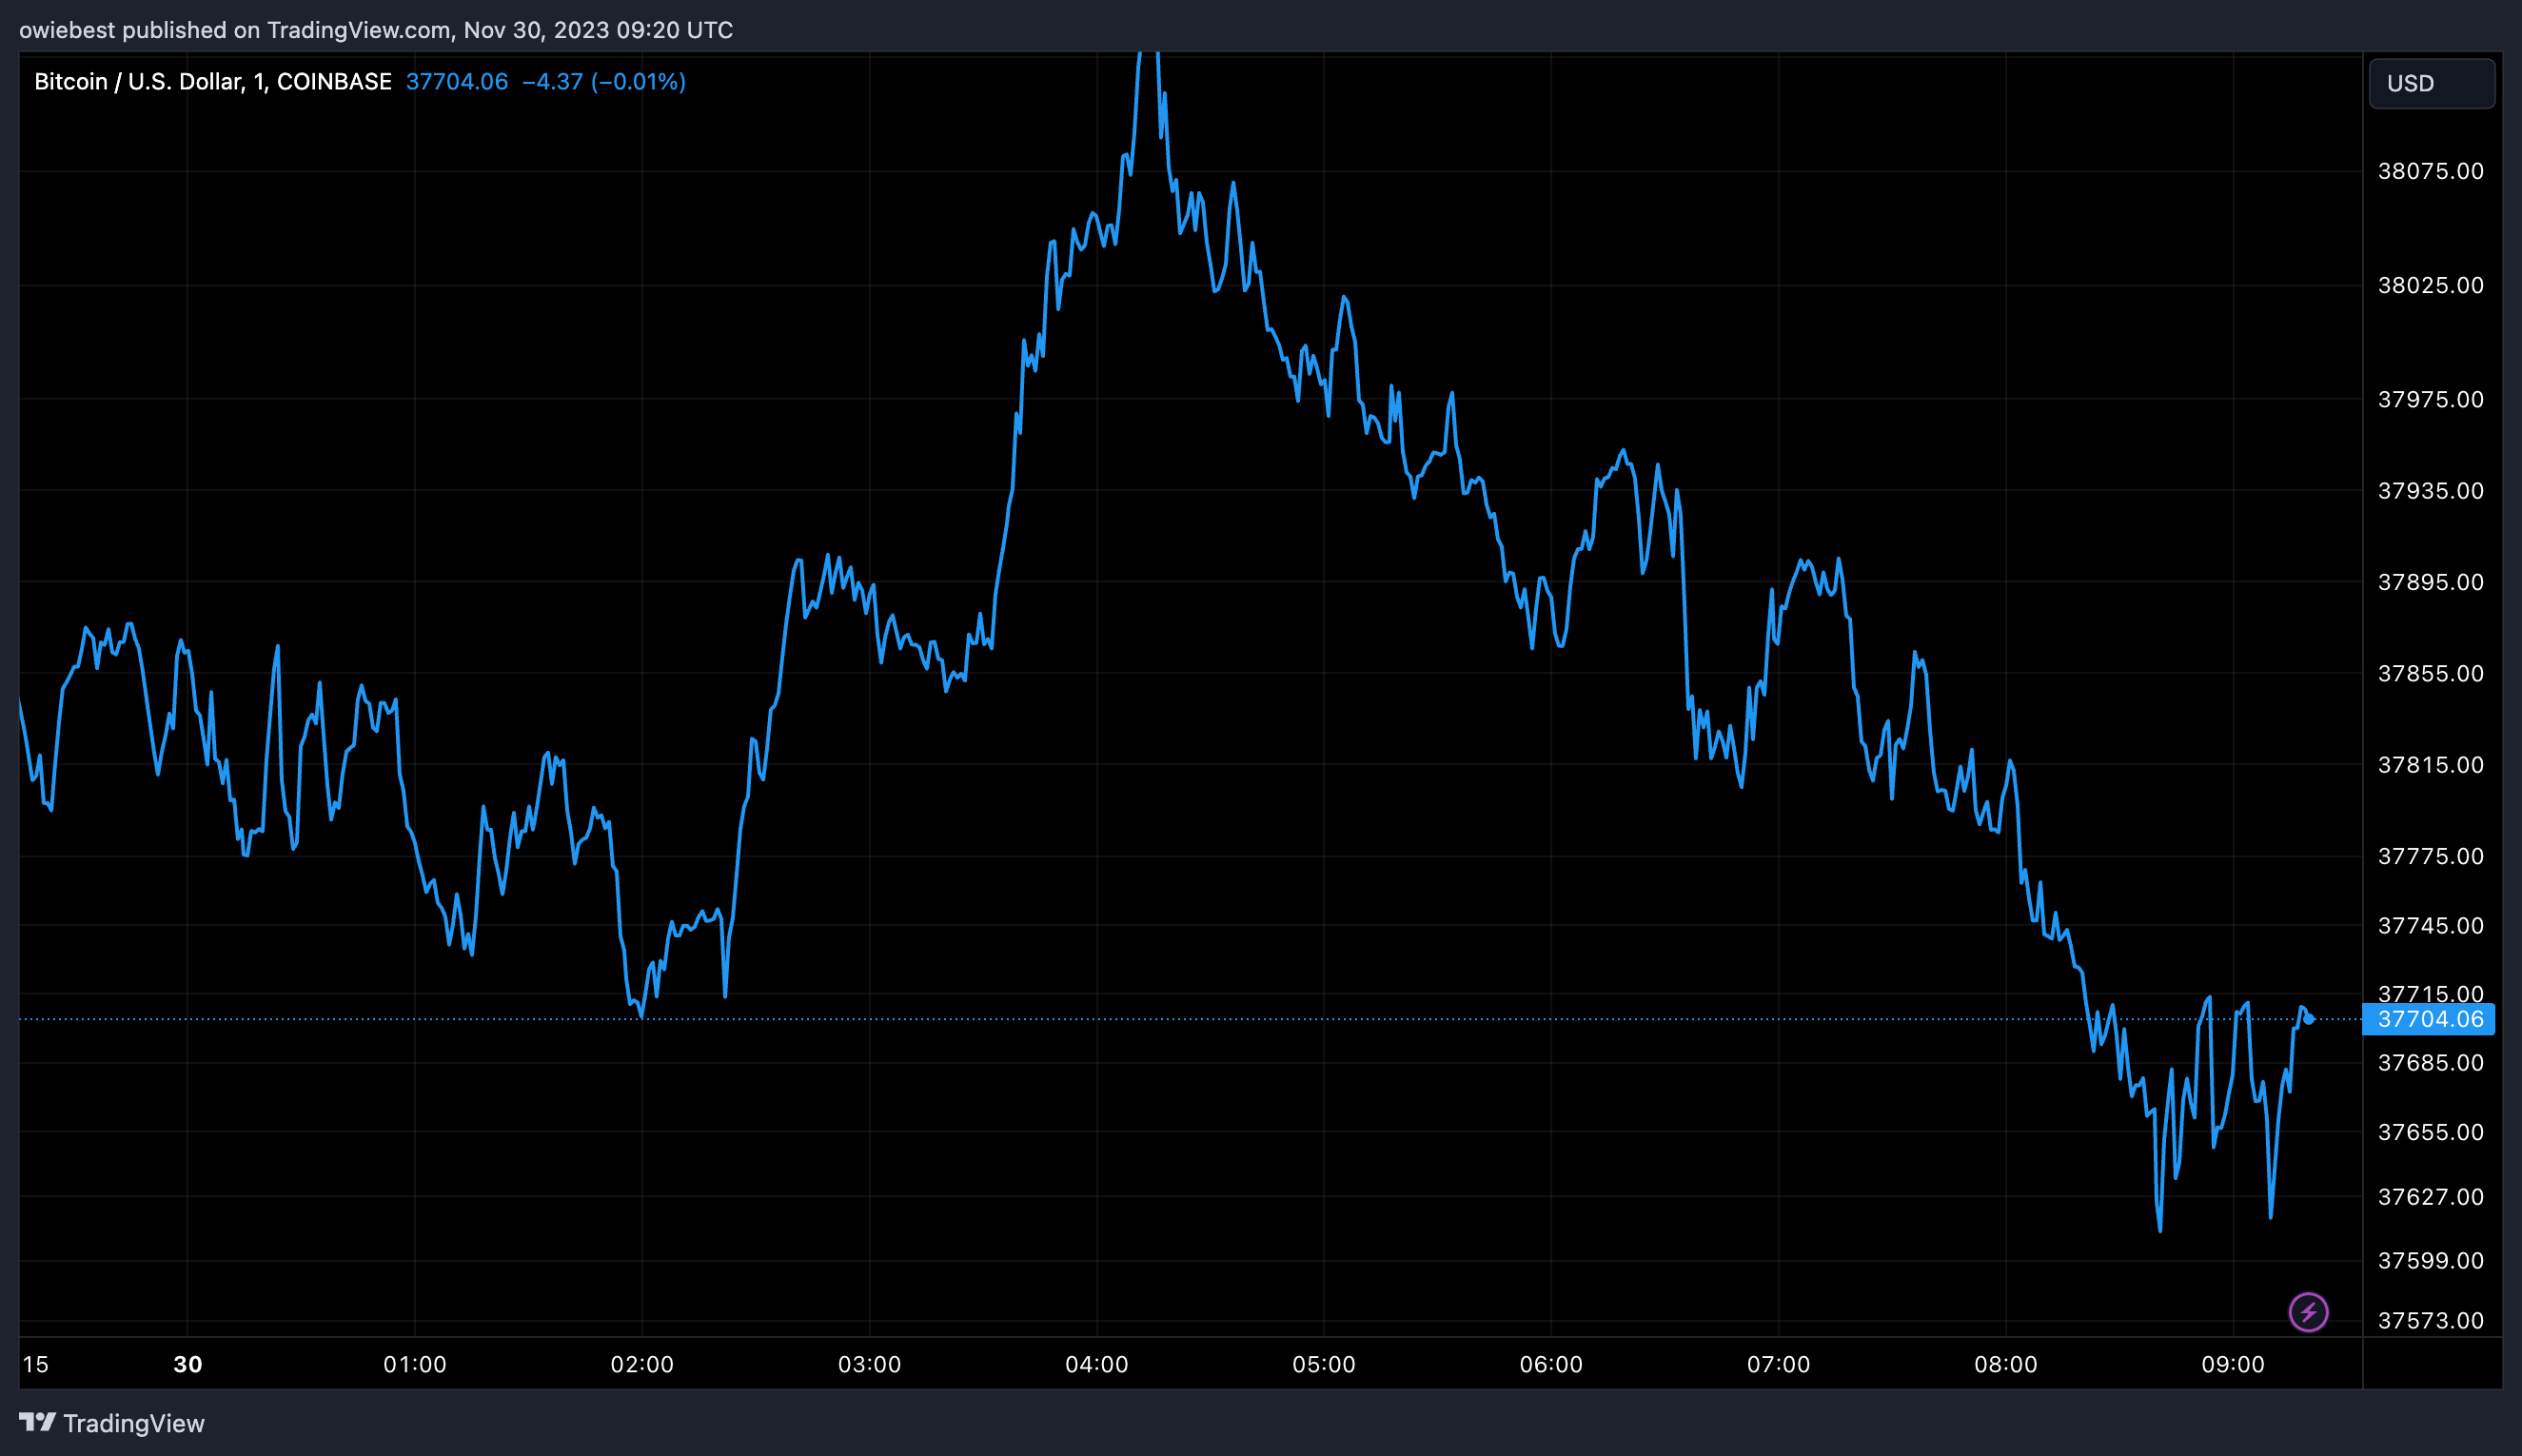Click the TradingView logo at bottom left

click(x=37, y=1422)
